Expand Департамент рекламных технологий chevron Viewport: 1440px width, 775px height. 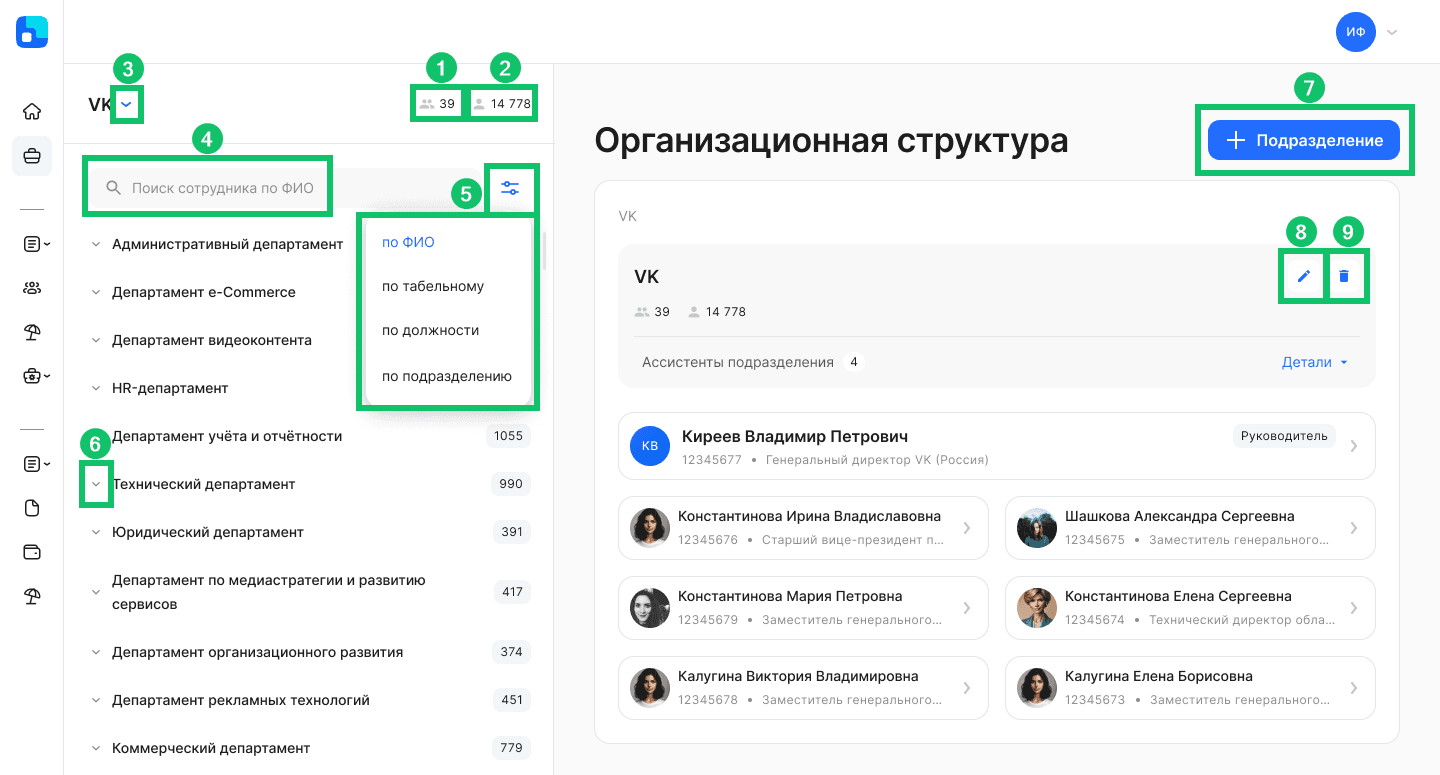click(96, 700)
